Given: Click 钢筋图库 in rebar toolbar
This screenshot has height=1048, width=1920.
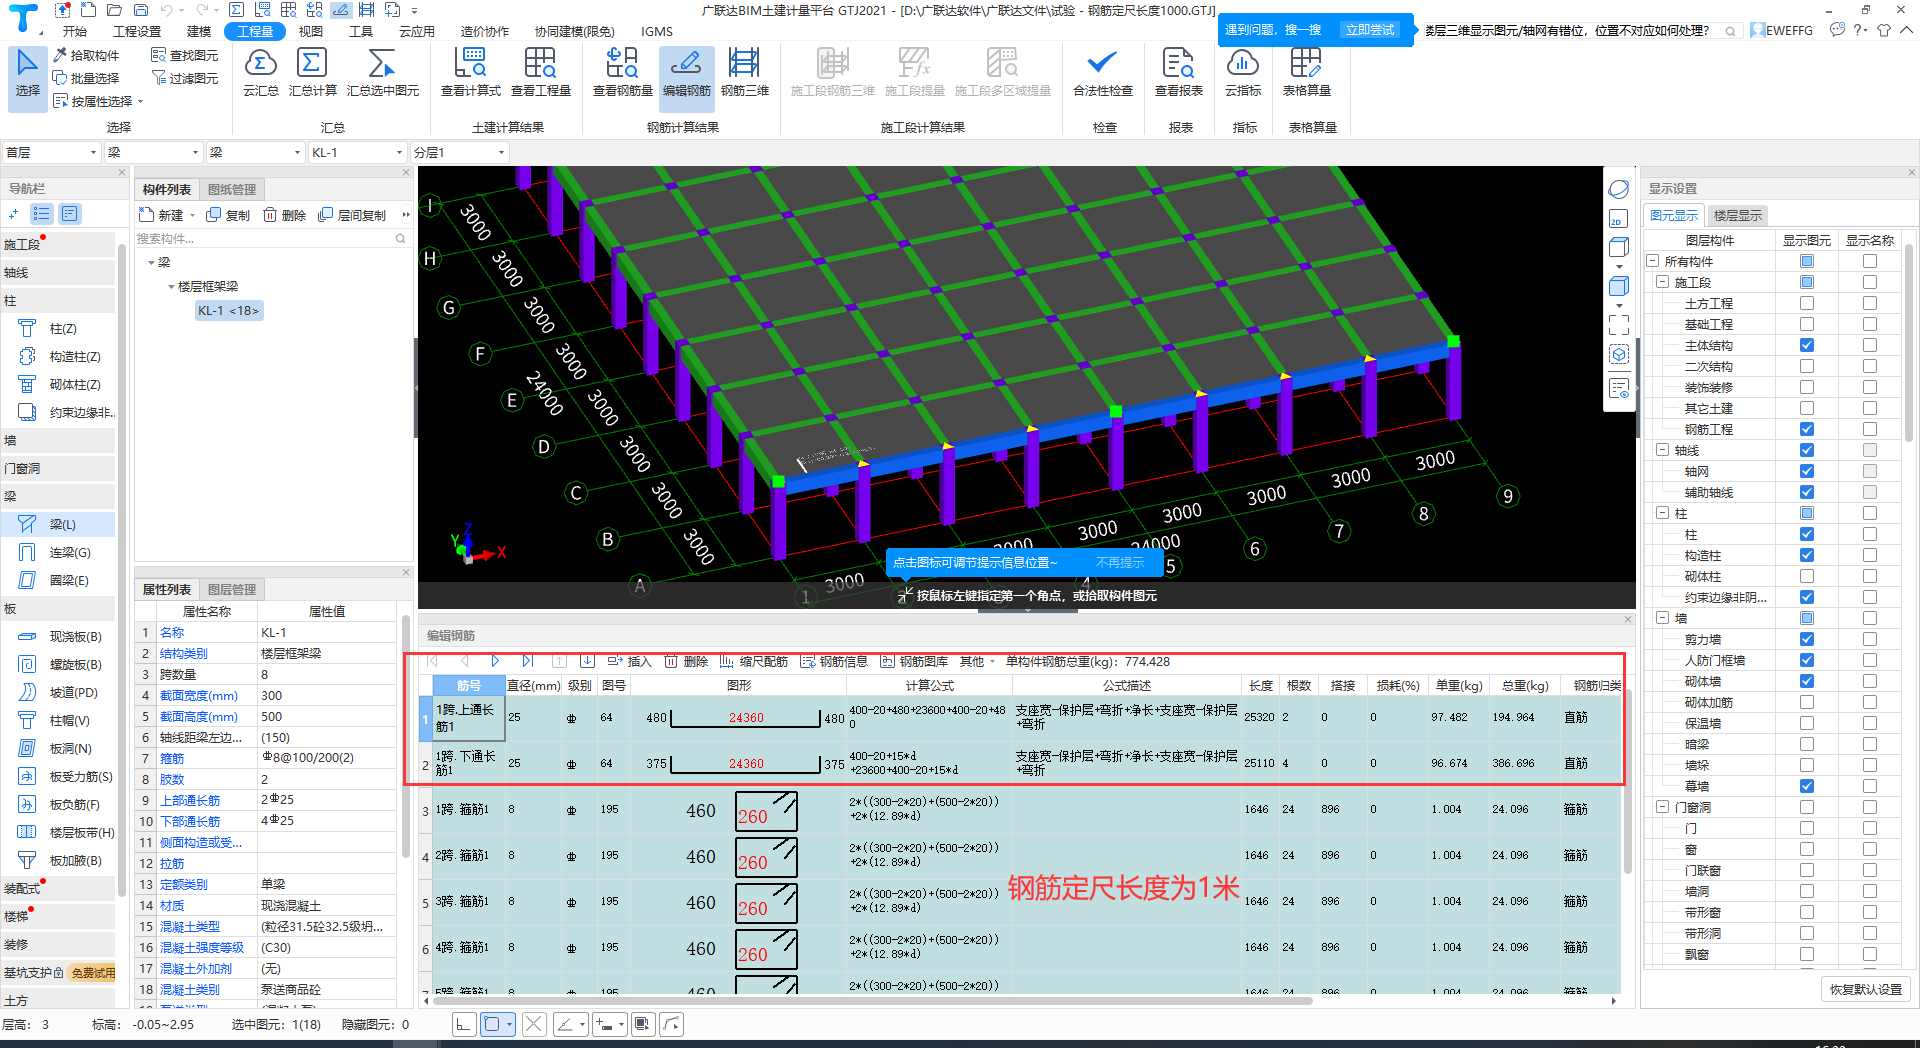Looking at the screenshot, I should click(914, 661).
